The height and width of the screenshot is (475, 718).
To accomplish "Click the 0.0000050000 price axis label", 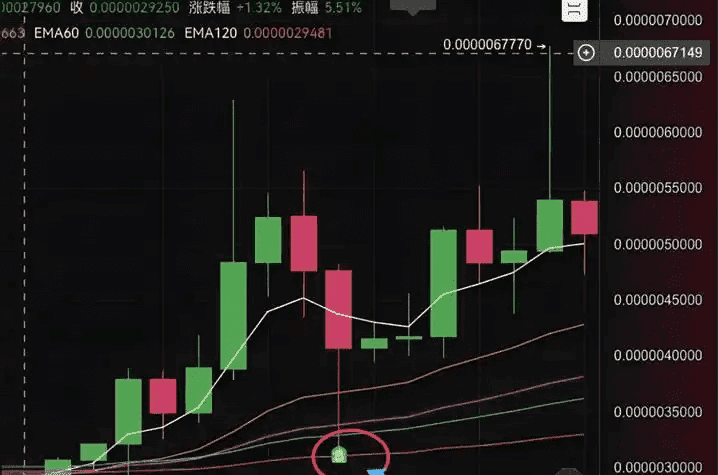I will [658, 244].
